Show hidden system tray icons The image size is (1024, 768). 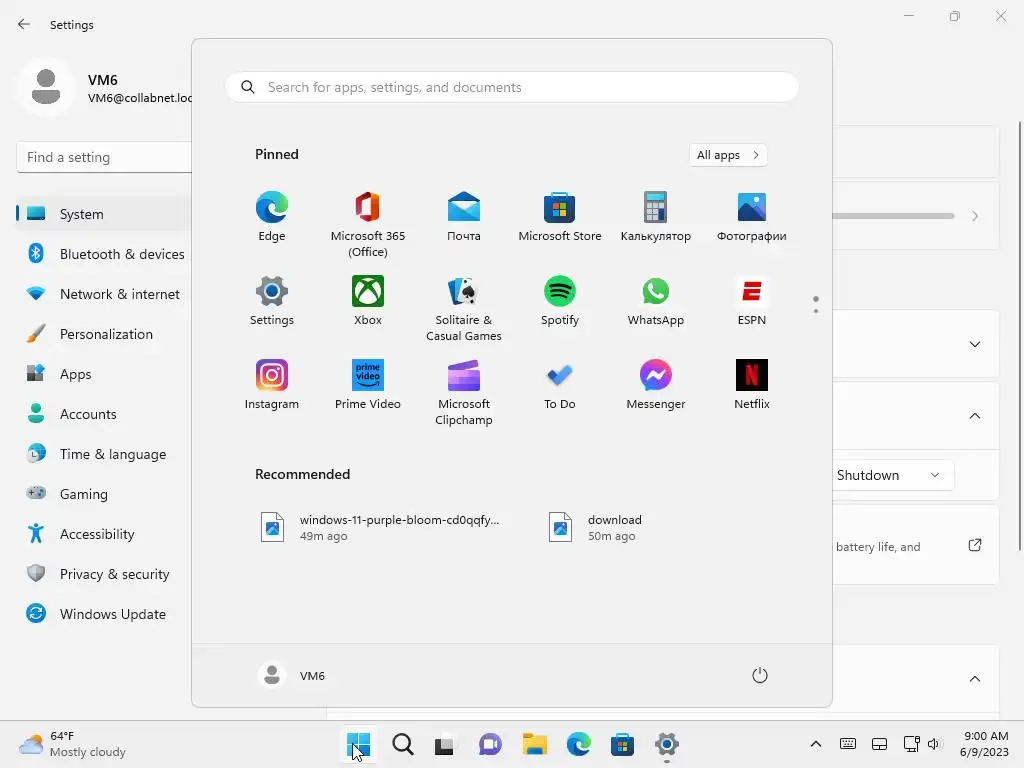[816, 744]
